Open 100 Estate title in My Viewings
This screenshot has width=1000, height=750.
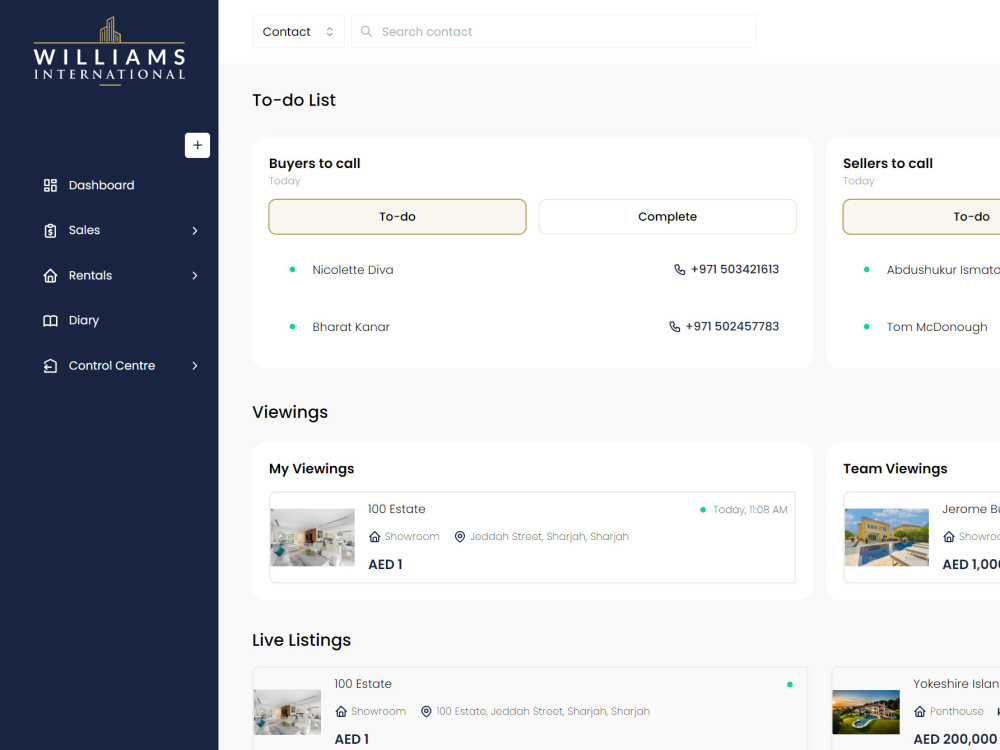click(397, 509)
